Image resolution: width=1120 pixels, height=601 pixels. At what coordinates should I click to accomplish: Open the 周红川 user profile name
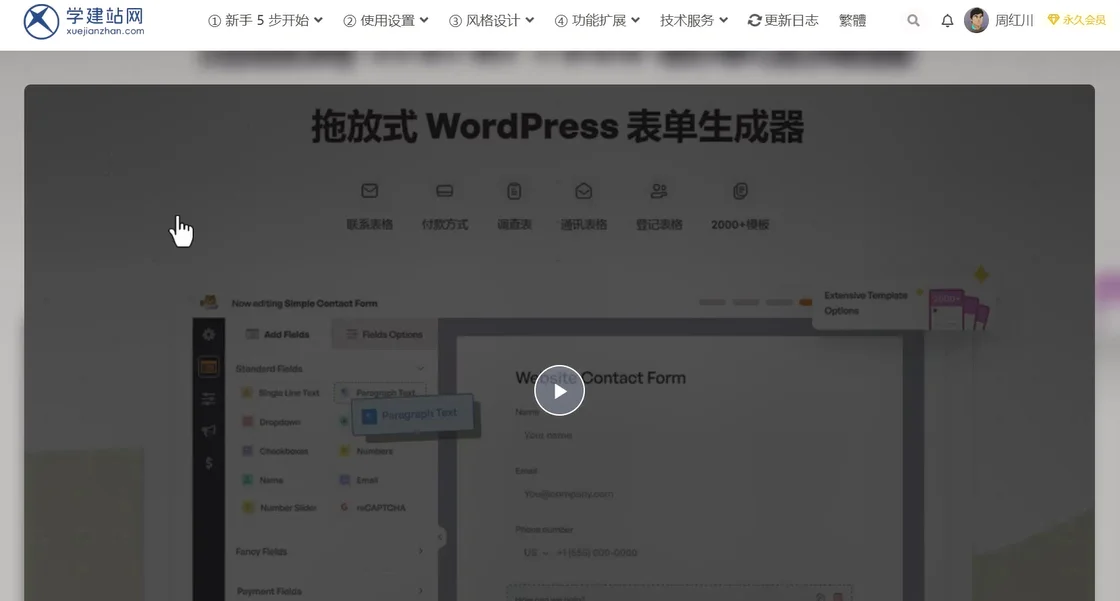[1014, 21]
